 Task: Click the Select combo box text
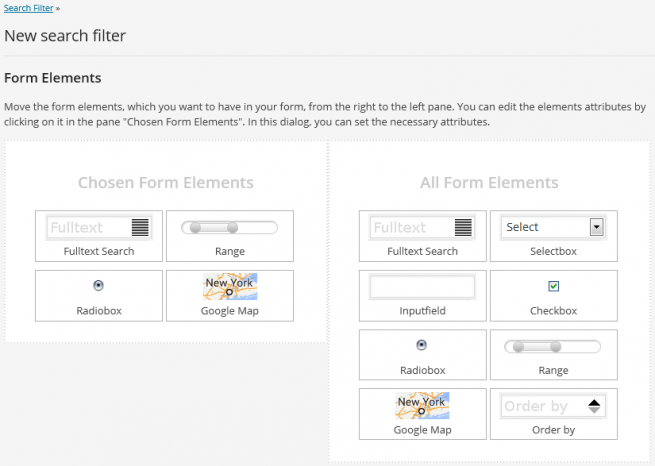click(x=545, y=227)
